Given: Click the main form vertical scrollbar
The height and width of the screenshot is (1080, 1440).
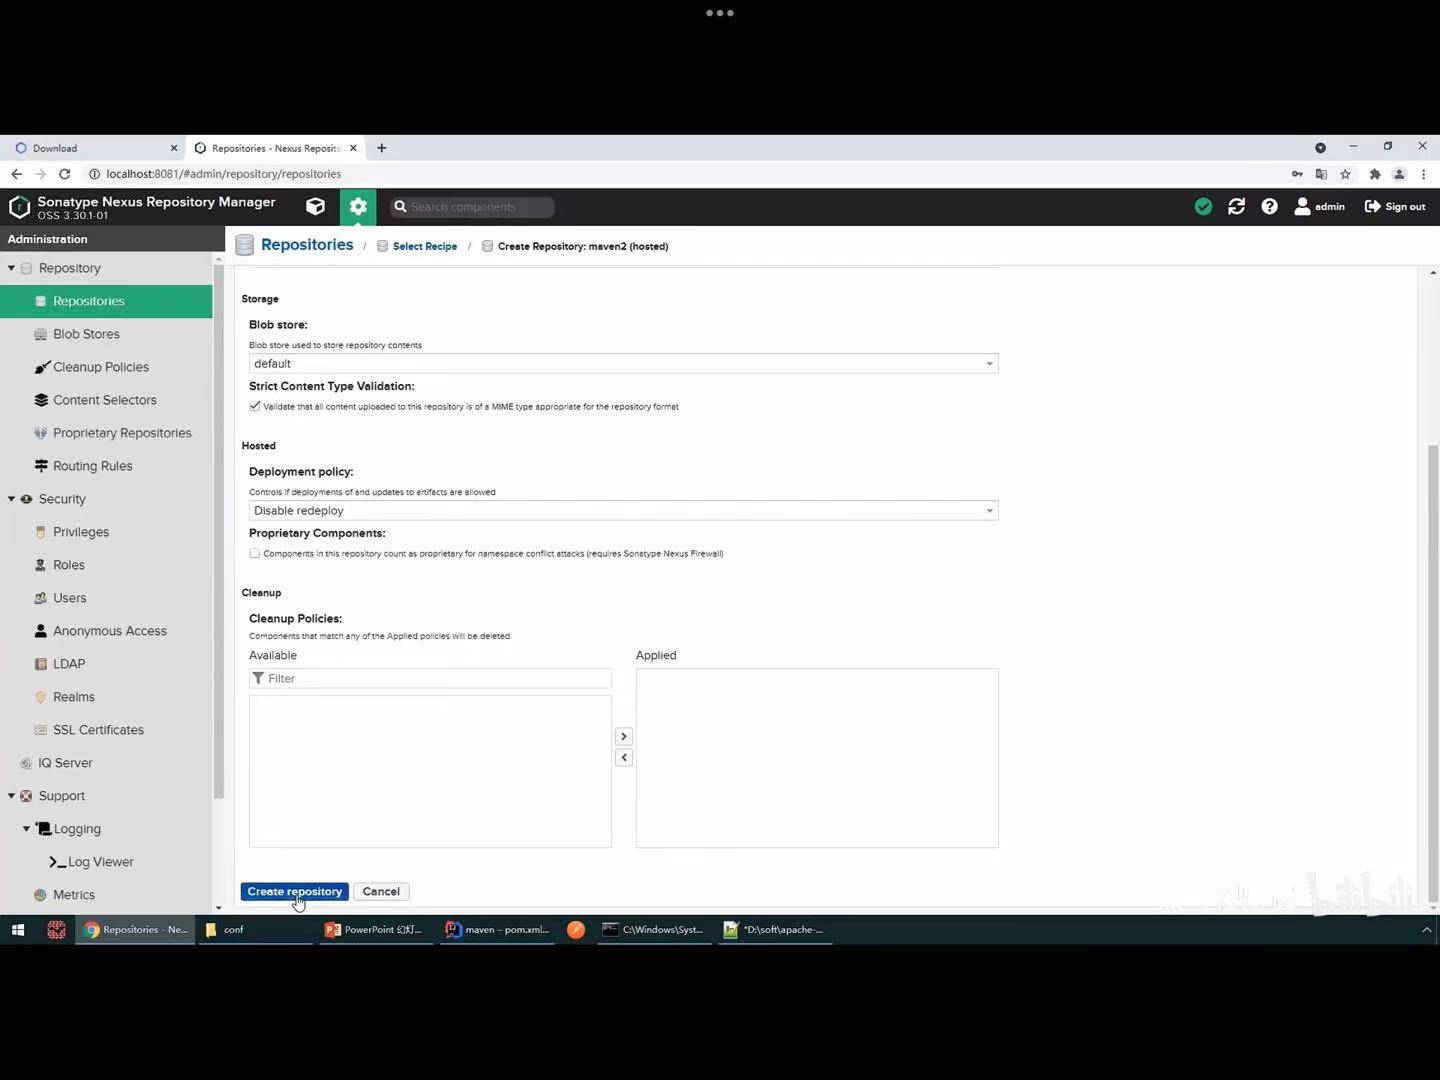Looking at the screenshot, I should coord(1433,670).
